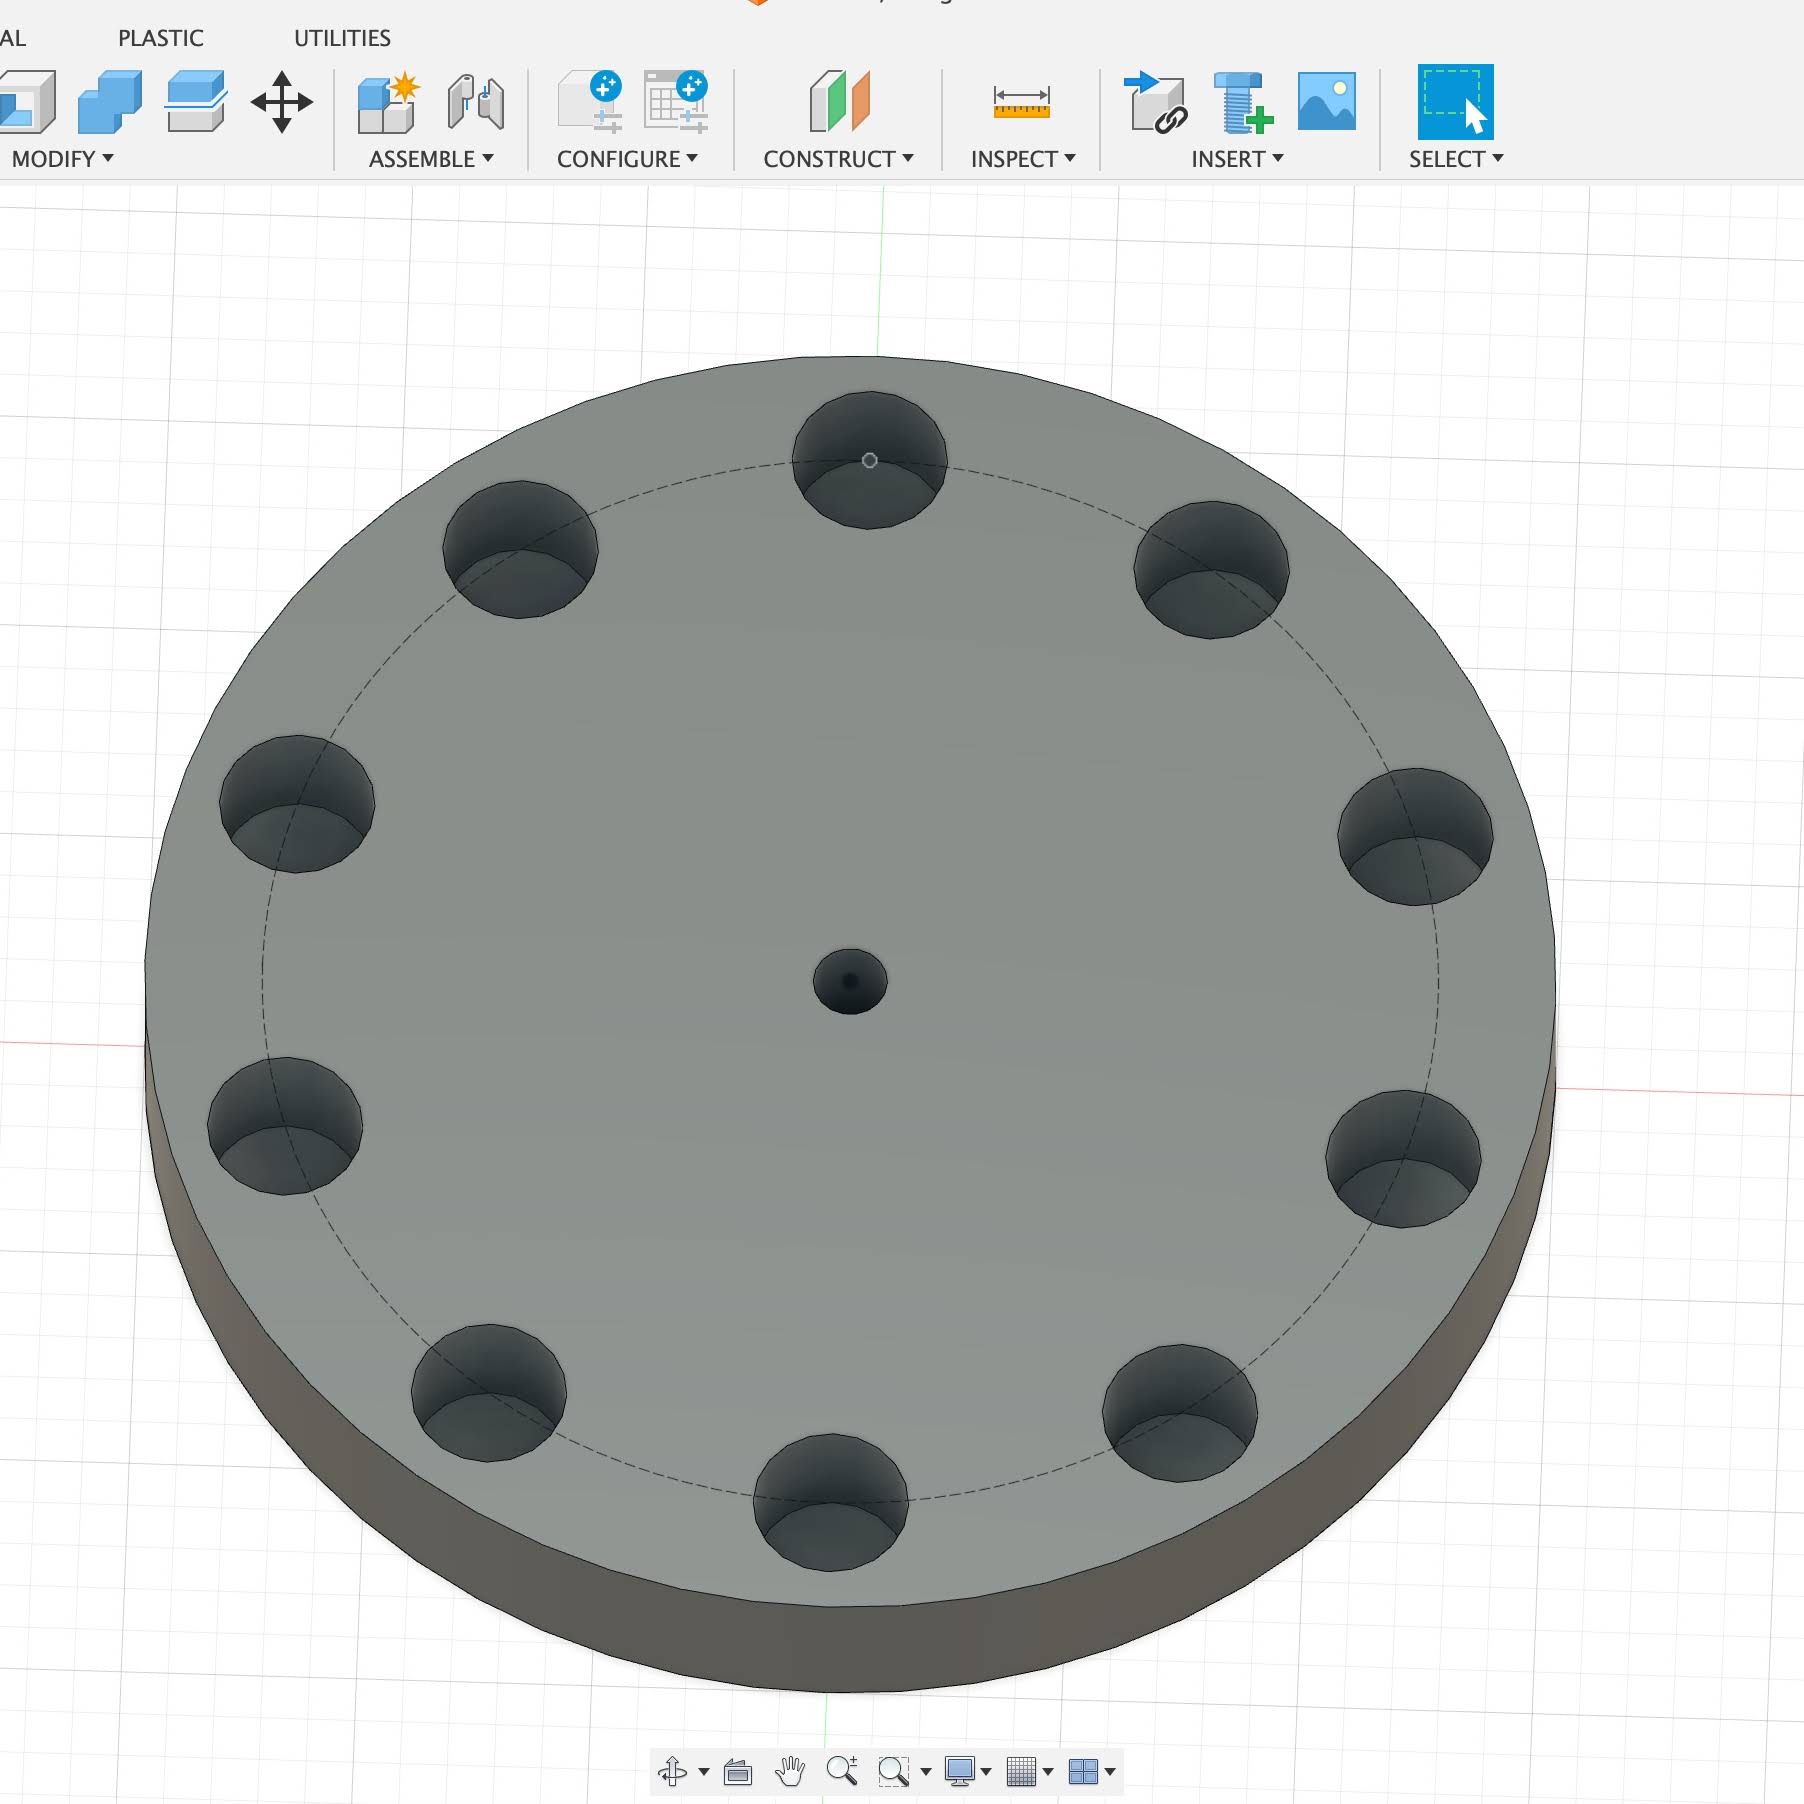Launch the Measure ruler tool
1804x1804 pixels.
[x=1021, y=102]
